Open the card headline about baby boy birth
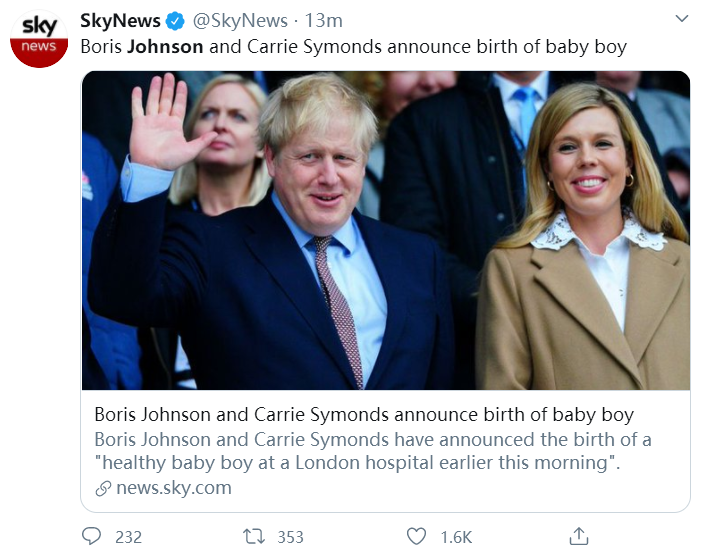 click(x=364, y=415)
